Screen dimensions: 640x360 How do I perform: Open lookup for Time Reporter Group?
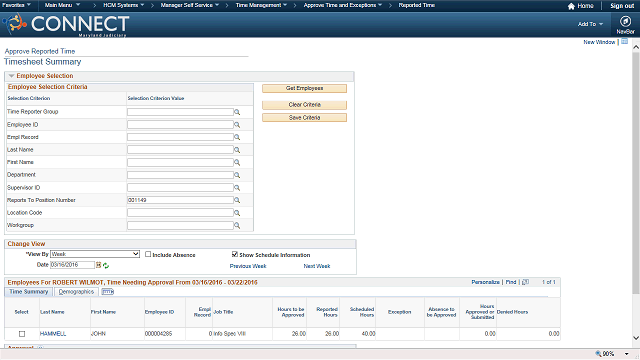tap(237, 112)
